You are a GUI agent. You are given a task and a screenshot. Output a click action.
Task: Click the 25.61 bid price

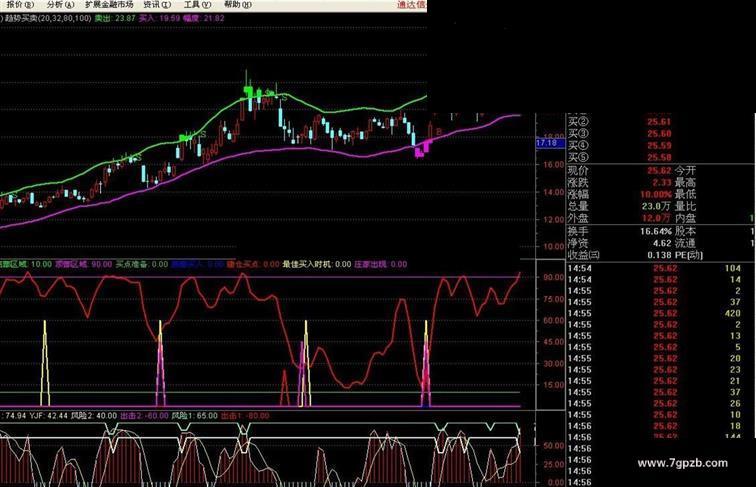659,122
